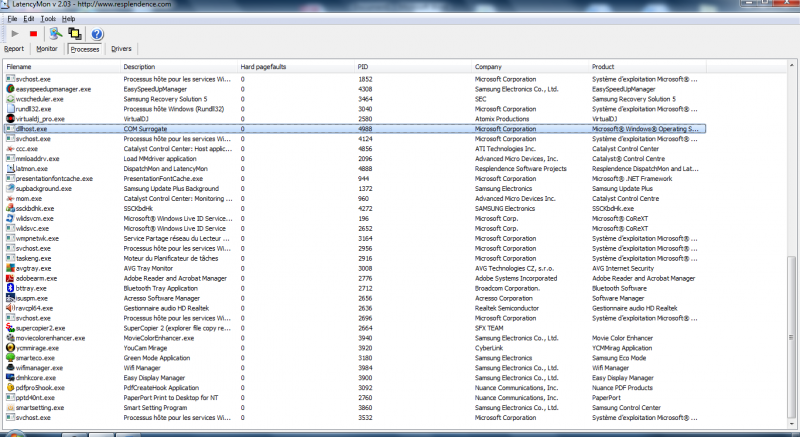This screenshot has height=437, width=800.
Task: Click the vertical scrollbar down arrow
Action: click(x=791, y=425)
